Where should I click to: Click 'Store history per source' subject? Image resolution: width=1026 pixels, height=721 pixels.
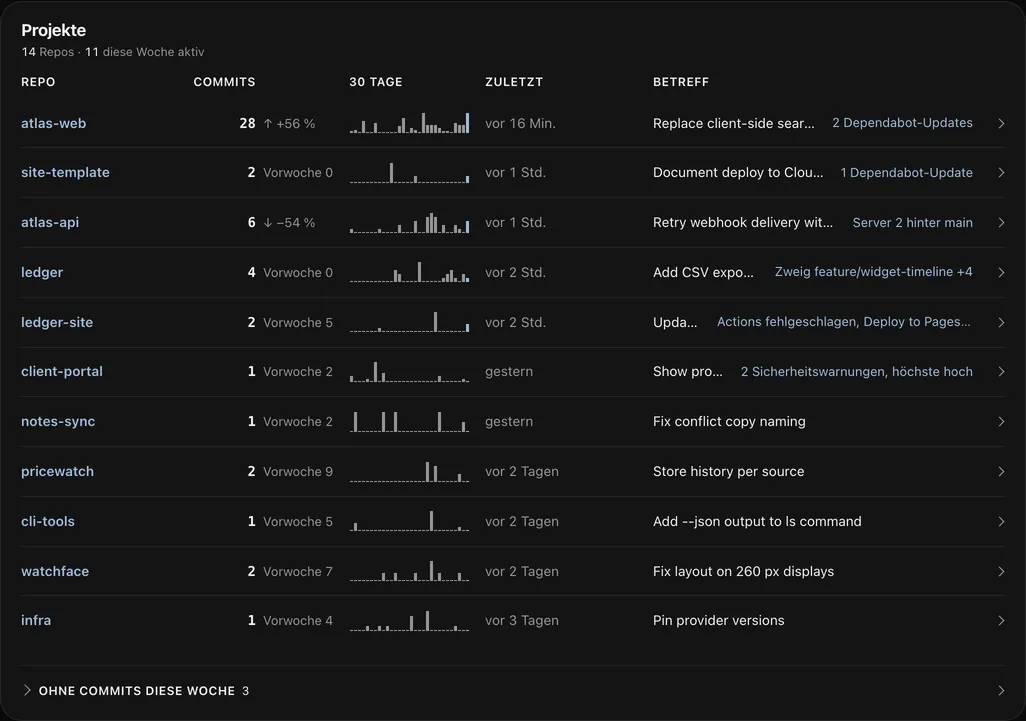tap(728, 471)
